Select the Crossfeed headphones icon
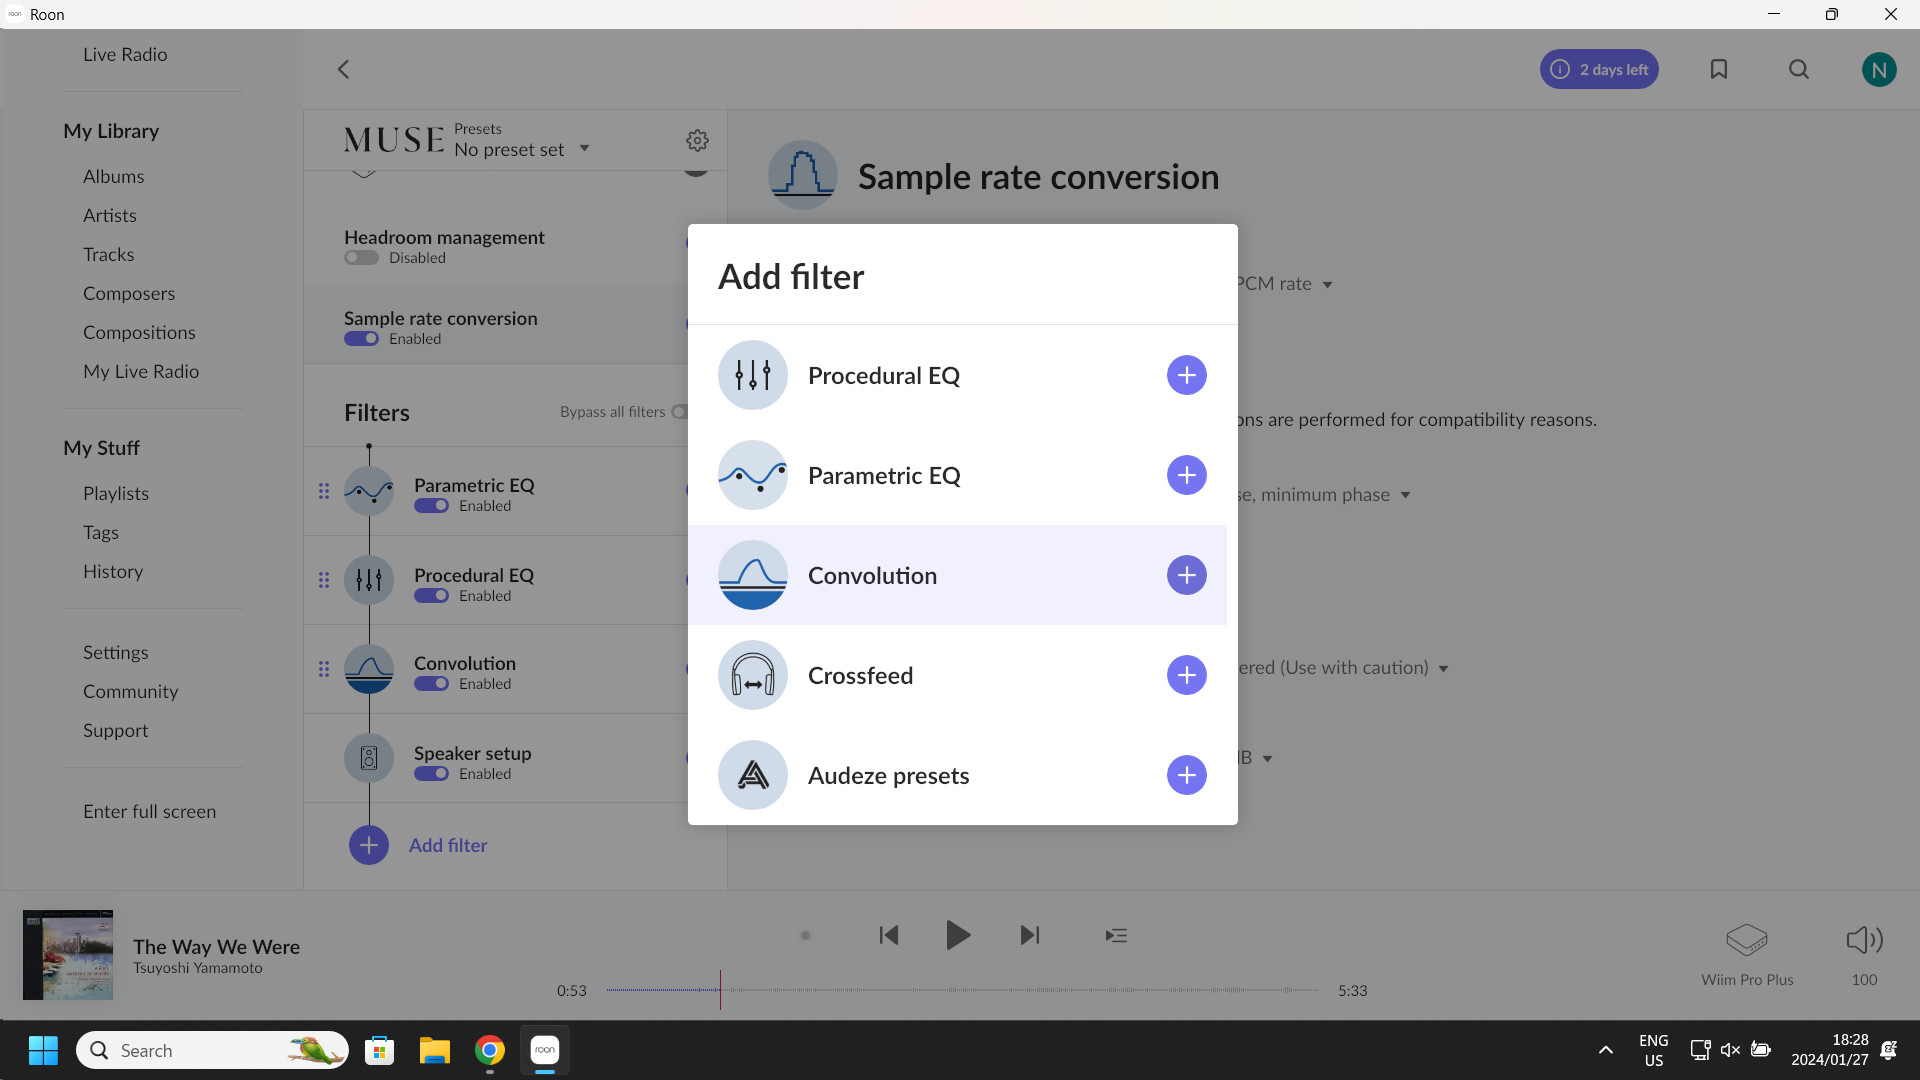Image resolution: width=1920 pixels, height=1080 pixels. (x=752, y=675)
